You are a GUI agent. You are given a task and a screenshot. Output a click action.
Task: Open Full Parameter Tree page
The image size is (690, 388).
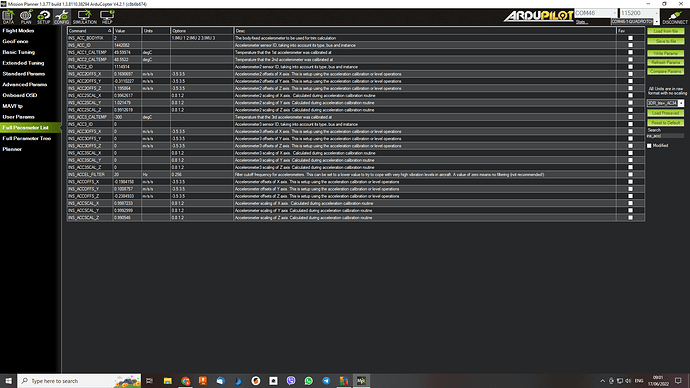click(x=27, y=138)
